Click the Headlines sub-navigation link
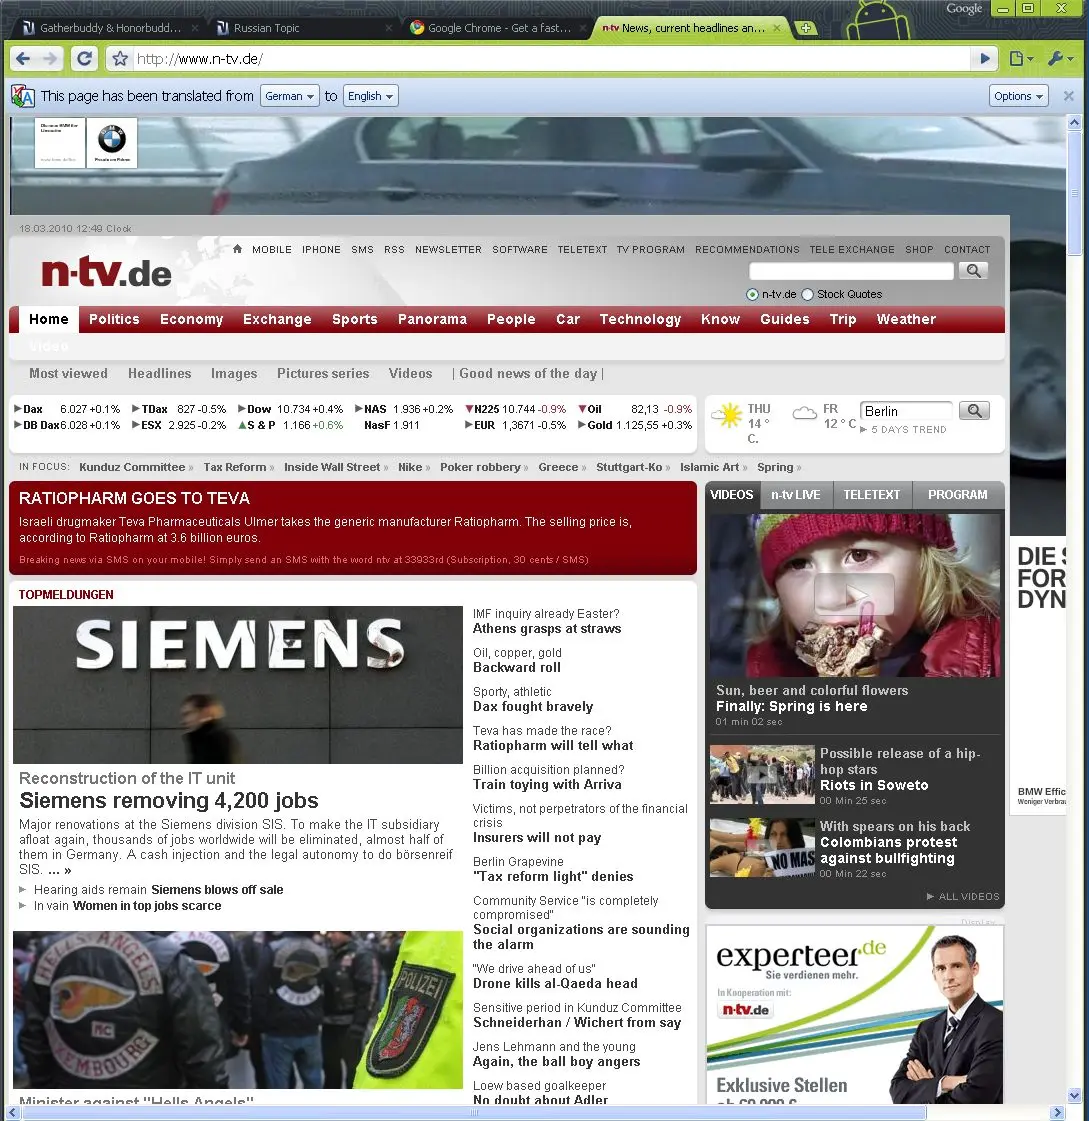The width and height of the screenshot is (1089, 1121). pos(159,373)
